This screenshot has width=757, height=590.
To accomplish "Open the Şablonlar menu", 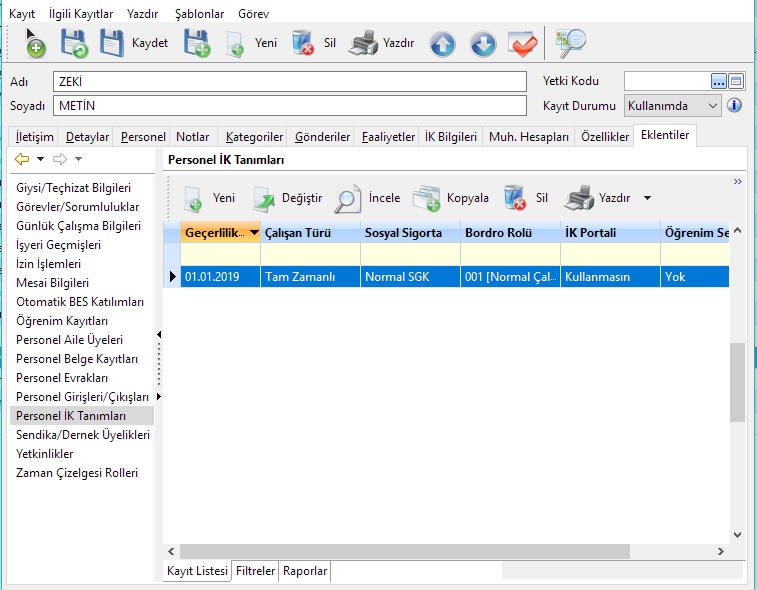I will [x=198, y=14].
